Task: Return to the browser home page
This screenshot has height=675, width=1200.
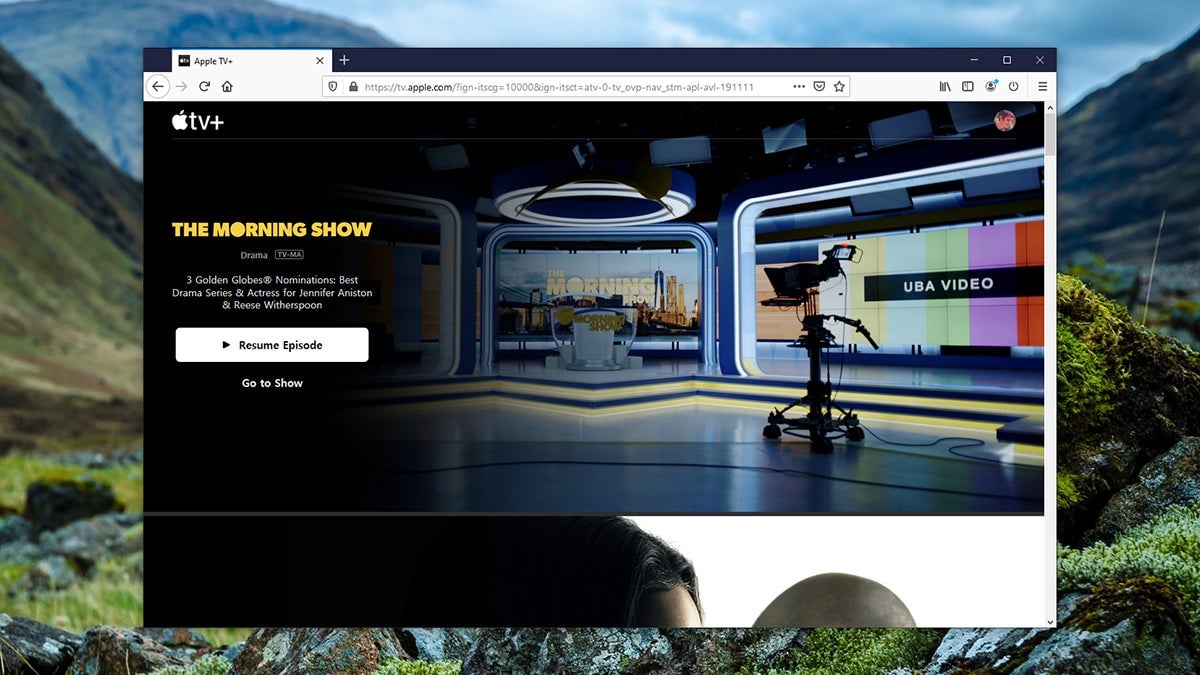Action: (x=228, y=86)
